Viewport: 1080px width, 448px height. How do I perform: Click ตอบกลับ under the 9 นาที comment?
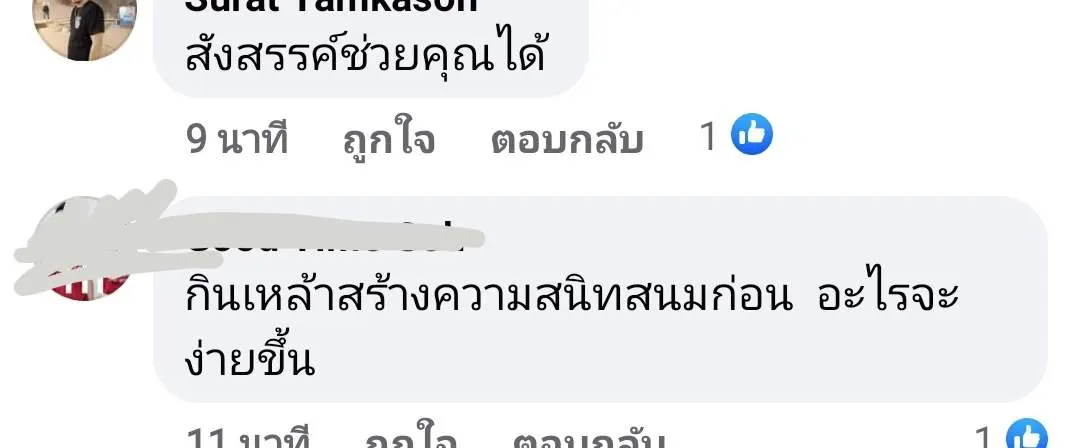(568, 139)
